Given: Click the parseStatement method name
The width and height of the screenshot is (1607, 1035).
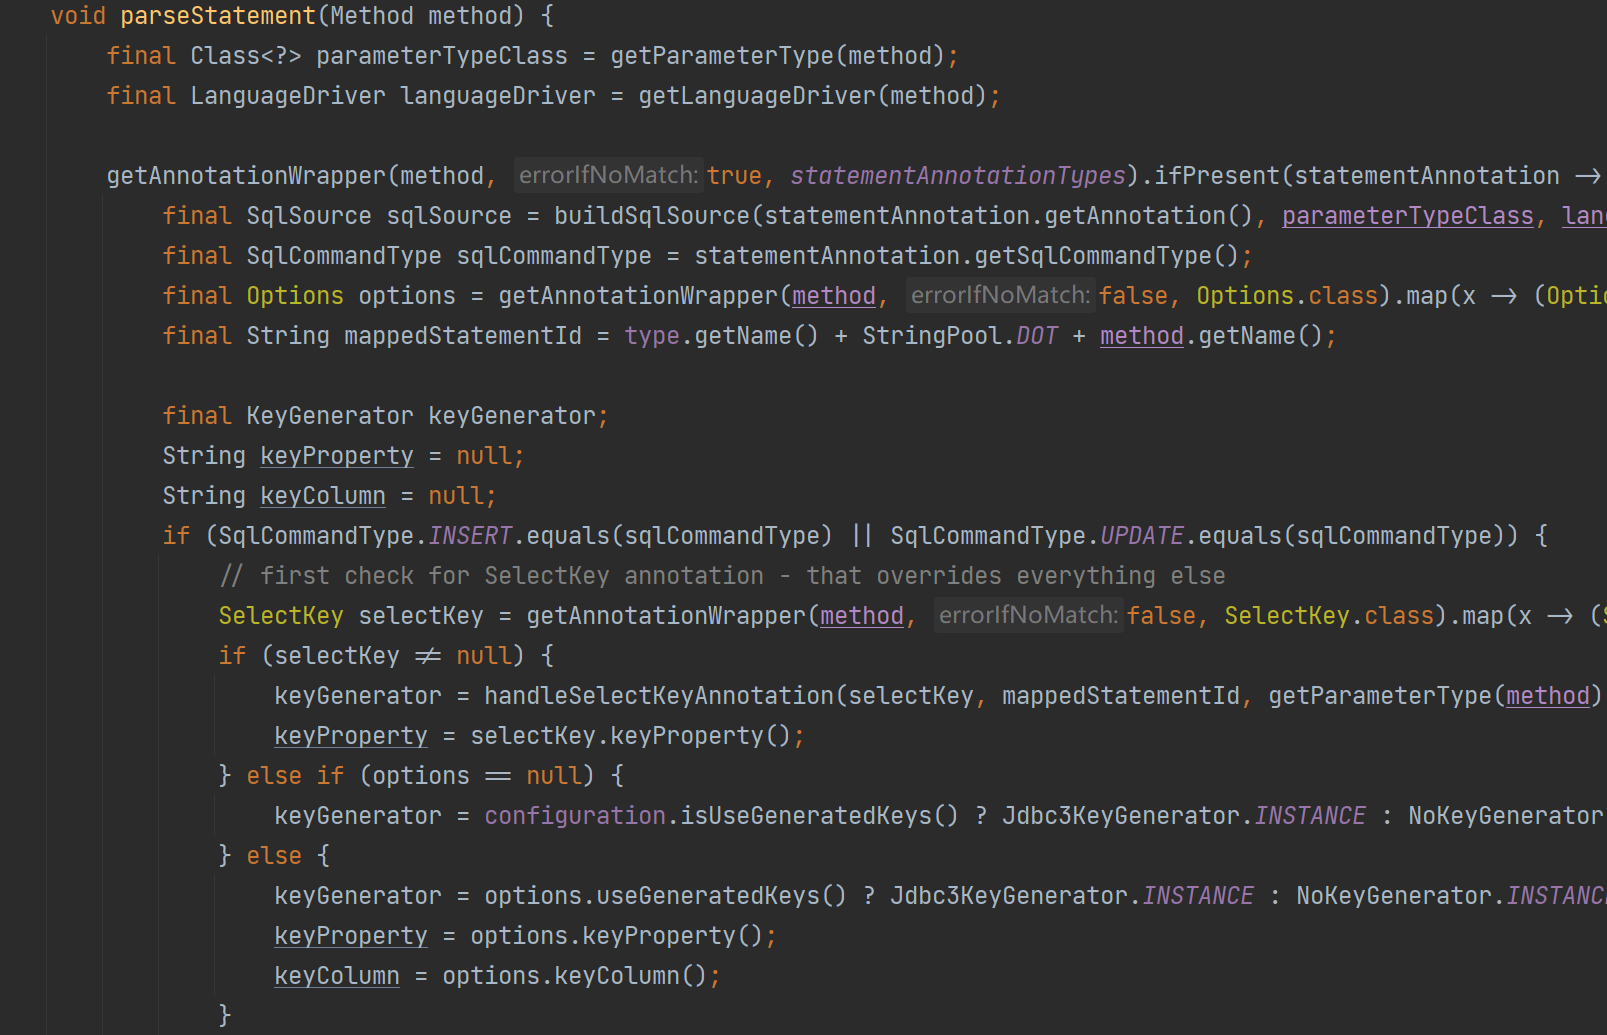Looking at the screenshot, I should click(x=217, y=16).
